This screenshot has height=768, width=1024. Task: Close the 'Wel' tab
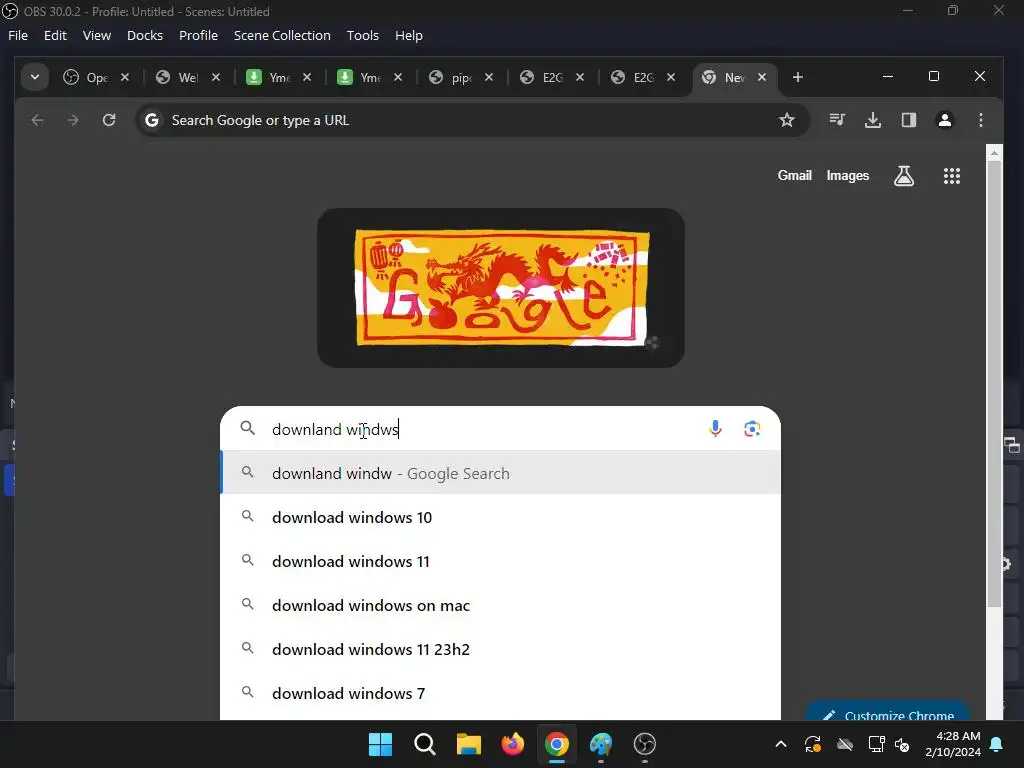[x=216, y=77]
